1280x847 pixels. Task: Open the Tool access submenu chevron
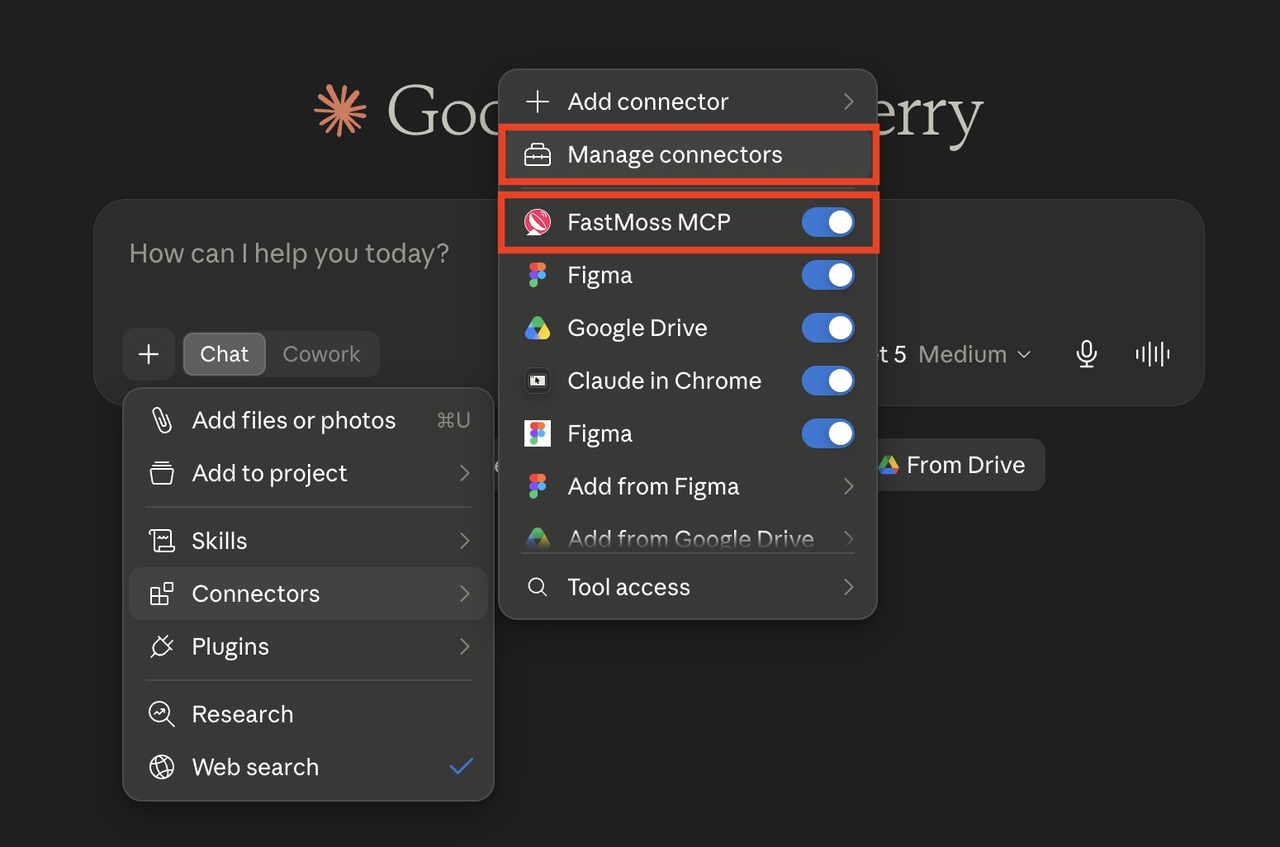pos(848,587)
